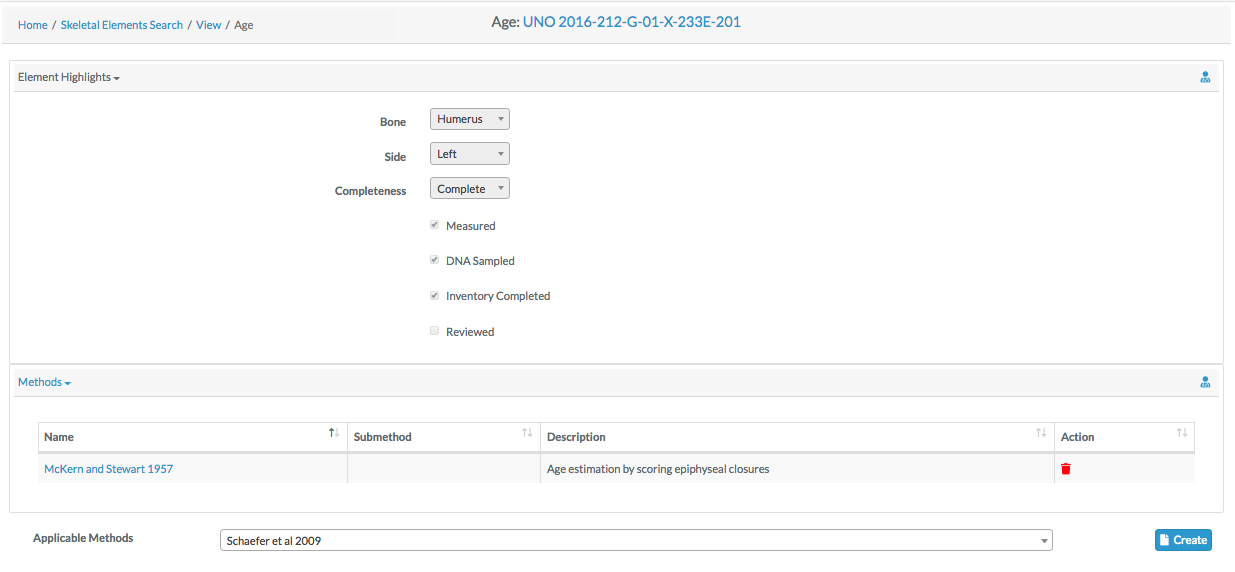Collapse the Methods section header
The height and width of the screenshot is (572, 1235).
(x=44, y=382)
